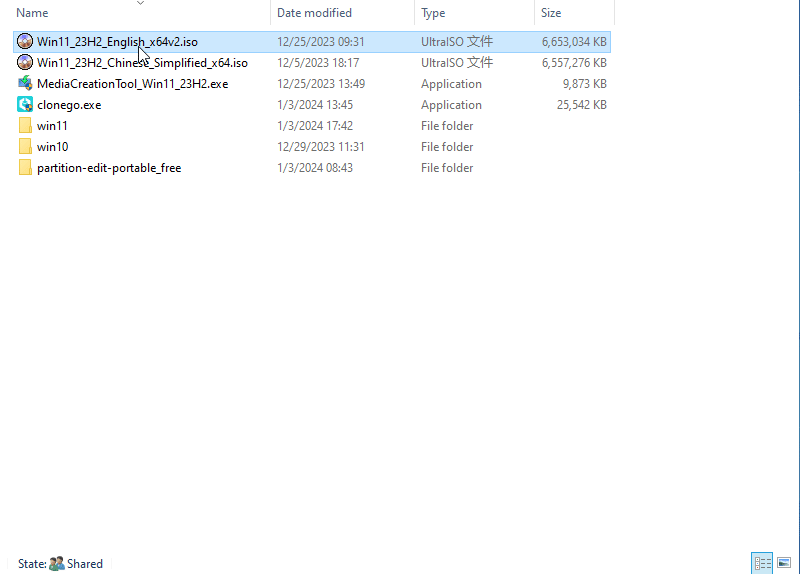Select partition-edit-portable_free folder name

[109, 167]
